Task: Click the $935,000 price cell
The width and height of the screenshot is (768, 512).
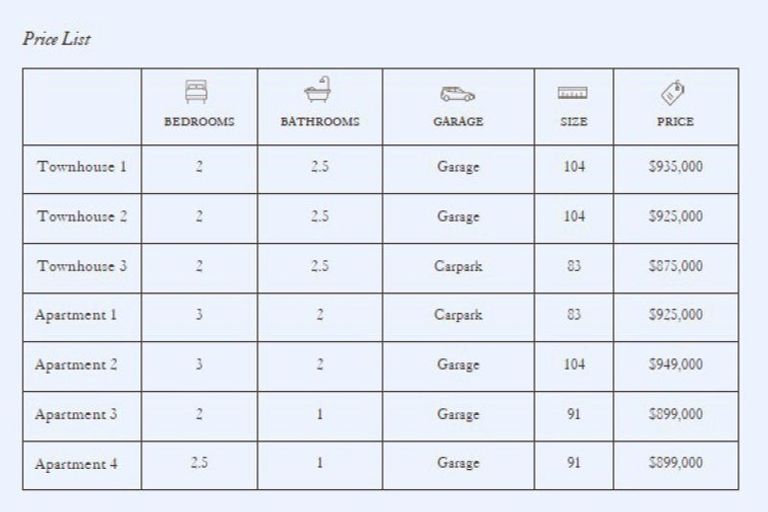Action: [x=675, y=167]
